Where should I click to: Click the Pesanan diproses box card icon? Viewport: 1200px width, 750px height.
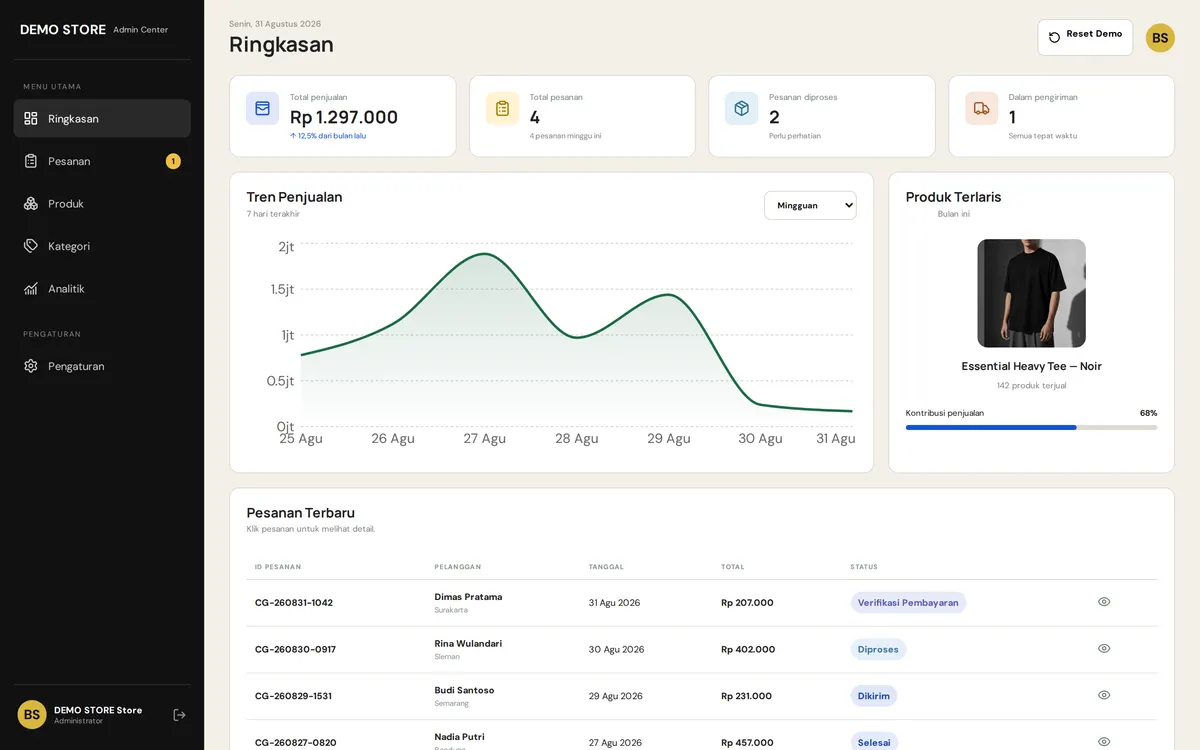click(742, 108)
